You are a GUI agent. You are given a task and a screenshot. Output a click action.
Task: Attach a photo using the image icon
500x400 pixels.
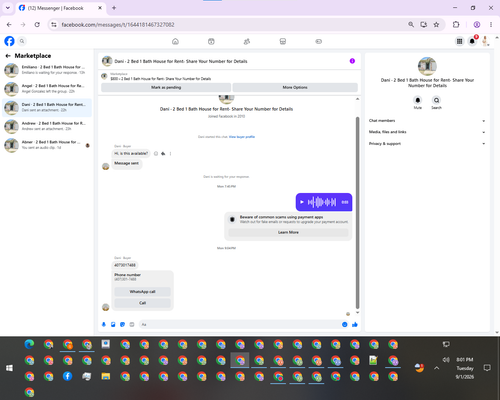click(113, 324)
